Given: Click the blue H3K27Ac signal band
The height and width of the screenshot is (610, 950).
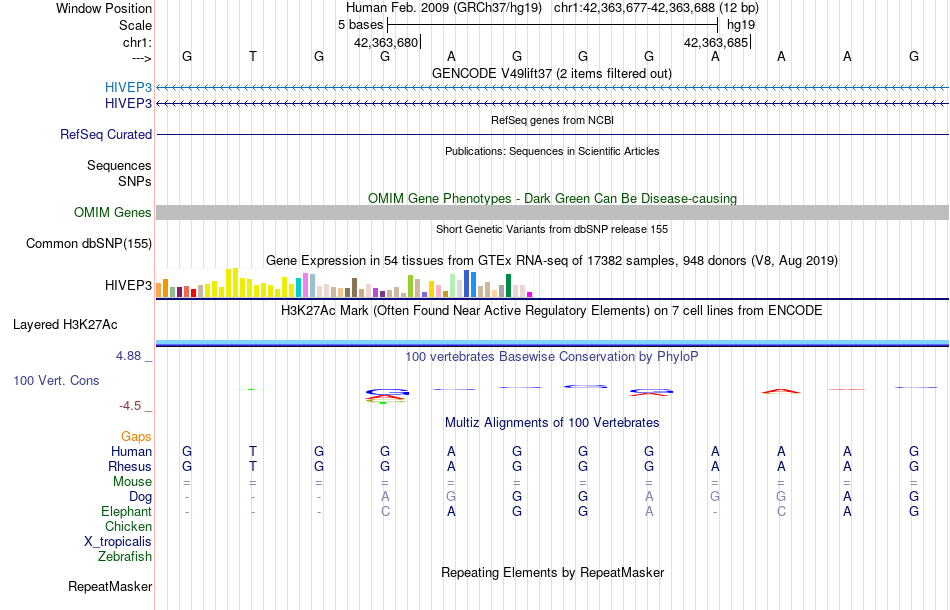Looking at the screenshot, I should pyautogui.click(x=553, y=343).
